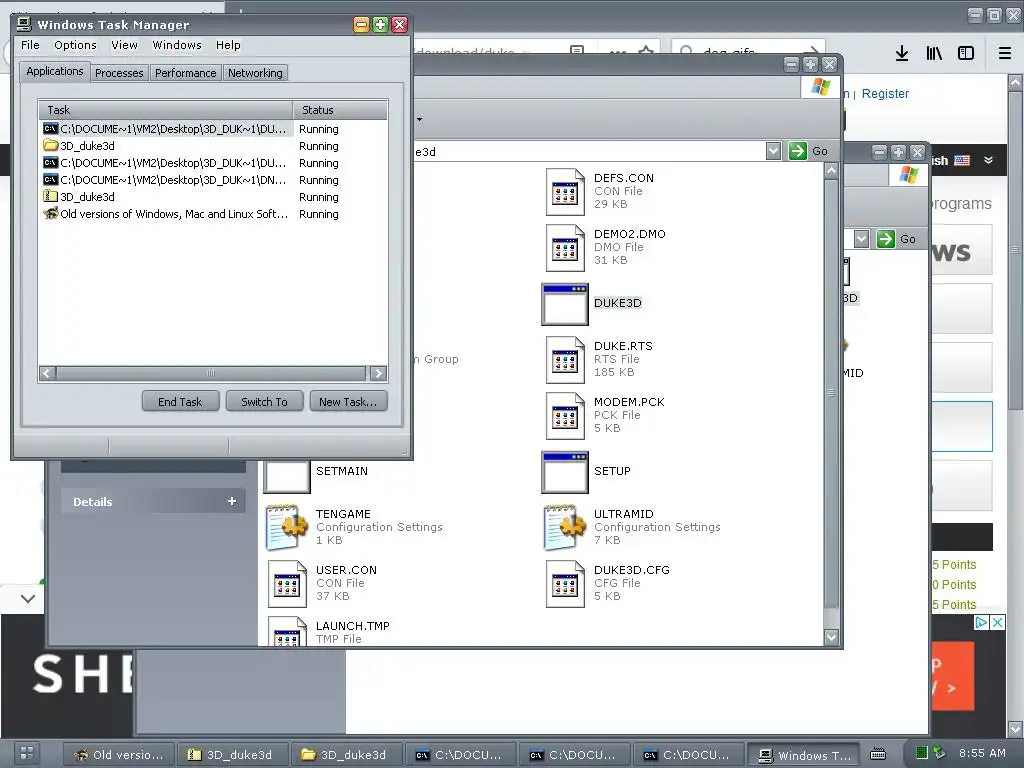Open the File menu in Task Manager

click(30, 45)
